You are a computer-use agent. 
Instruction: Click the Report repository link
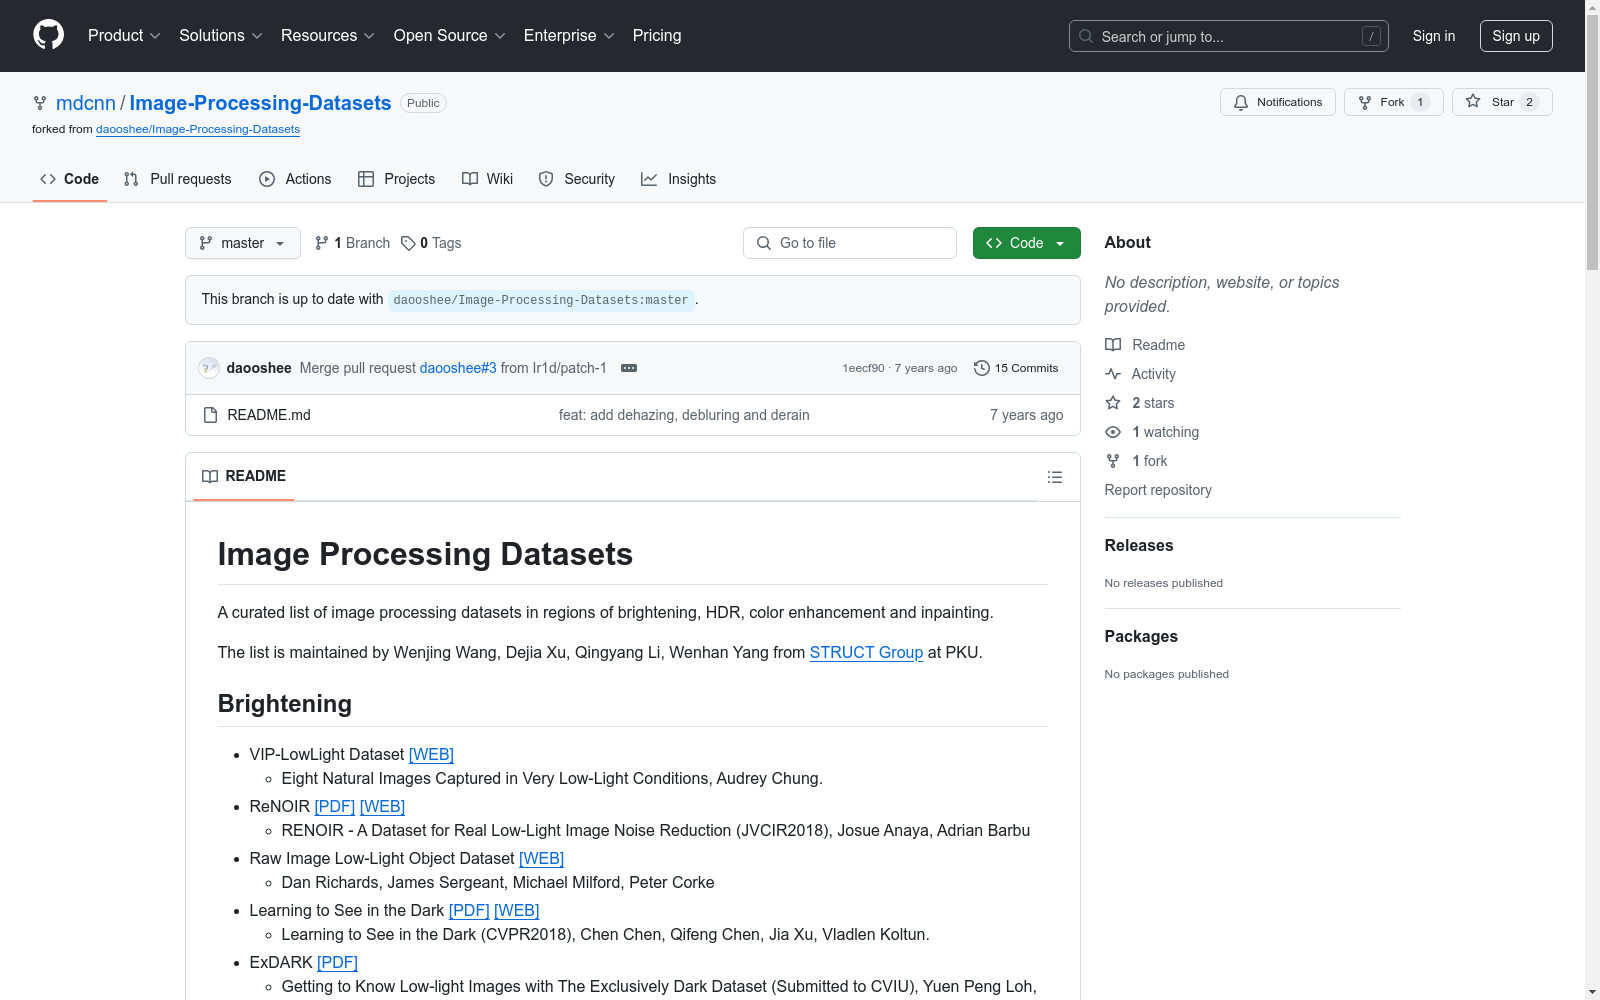1158,490
